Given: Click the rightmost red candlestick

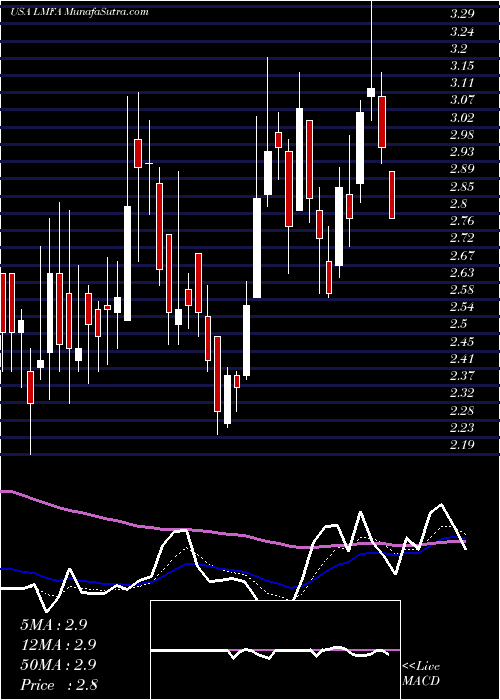Looking at the screenshot, I should [x=392, y=195].
